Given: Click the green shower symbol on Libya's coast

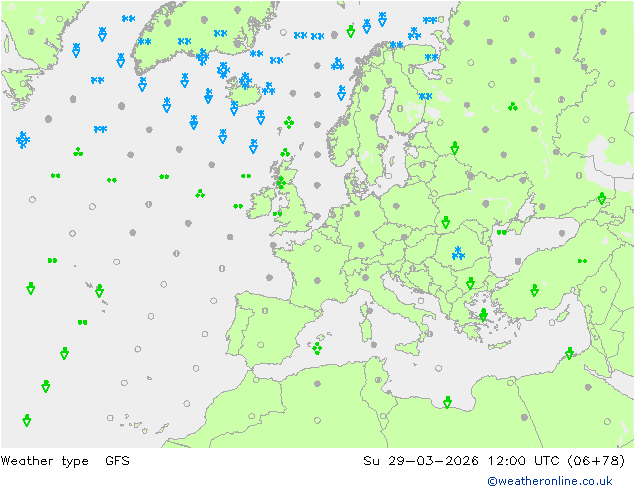Looking at the screenshot, I should pyautogui.click(x=447, y=402).
